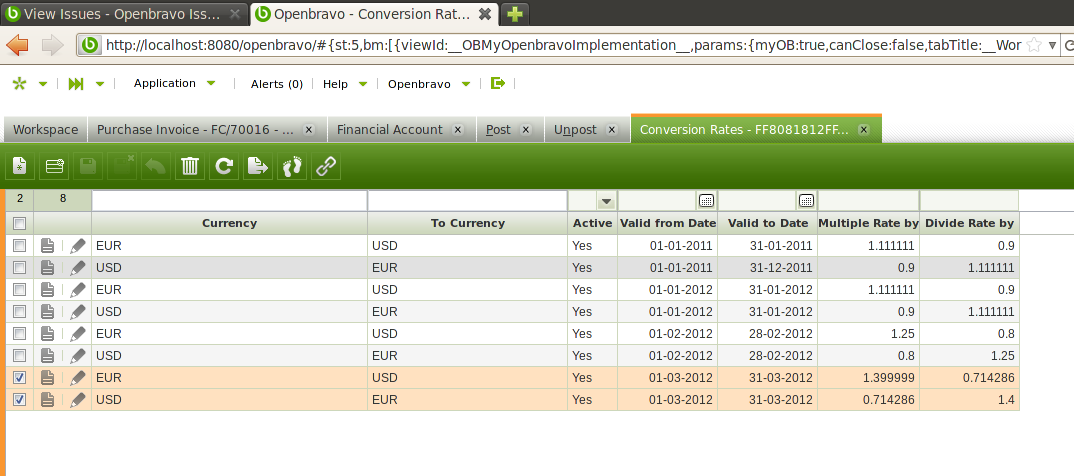The width and height of the screenshot is (1074, 476).
Task: Edit the EUR row valid from 01-01-2011
Action: [x=78, y=245]
